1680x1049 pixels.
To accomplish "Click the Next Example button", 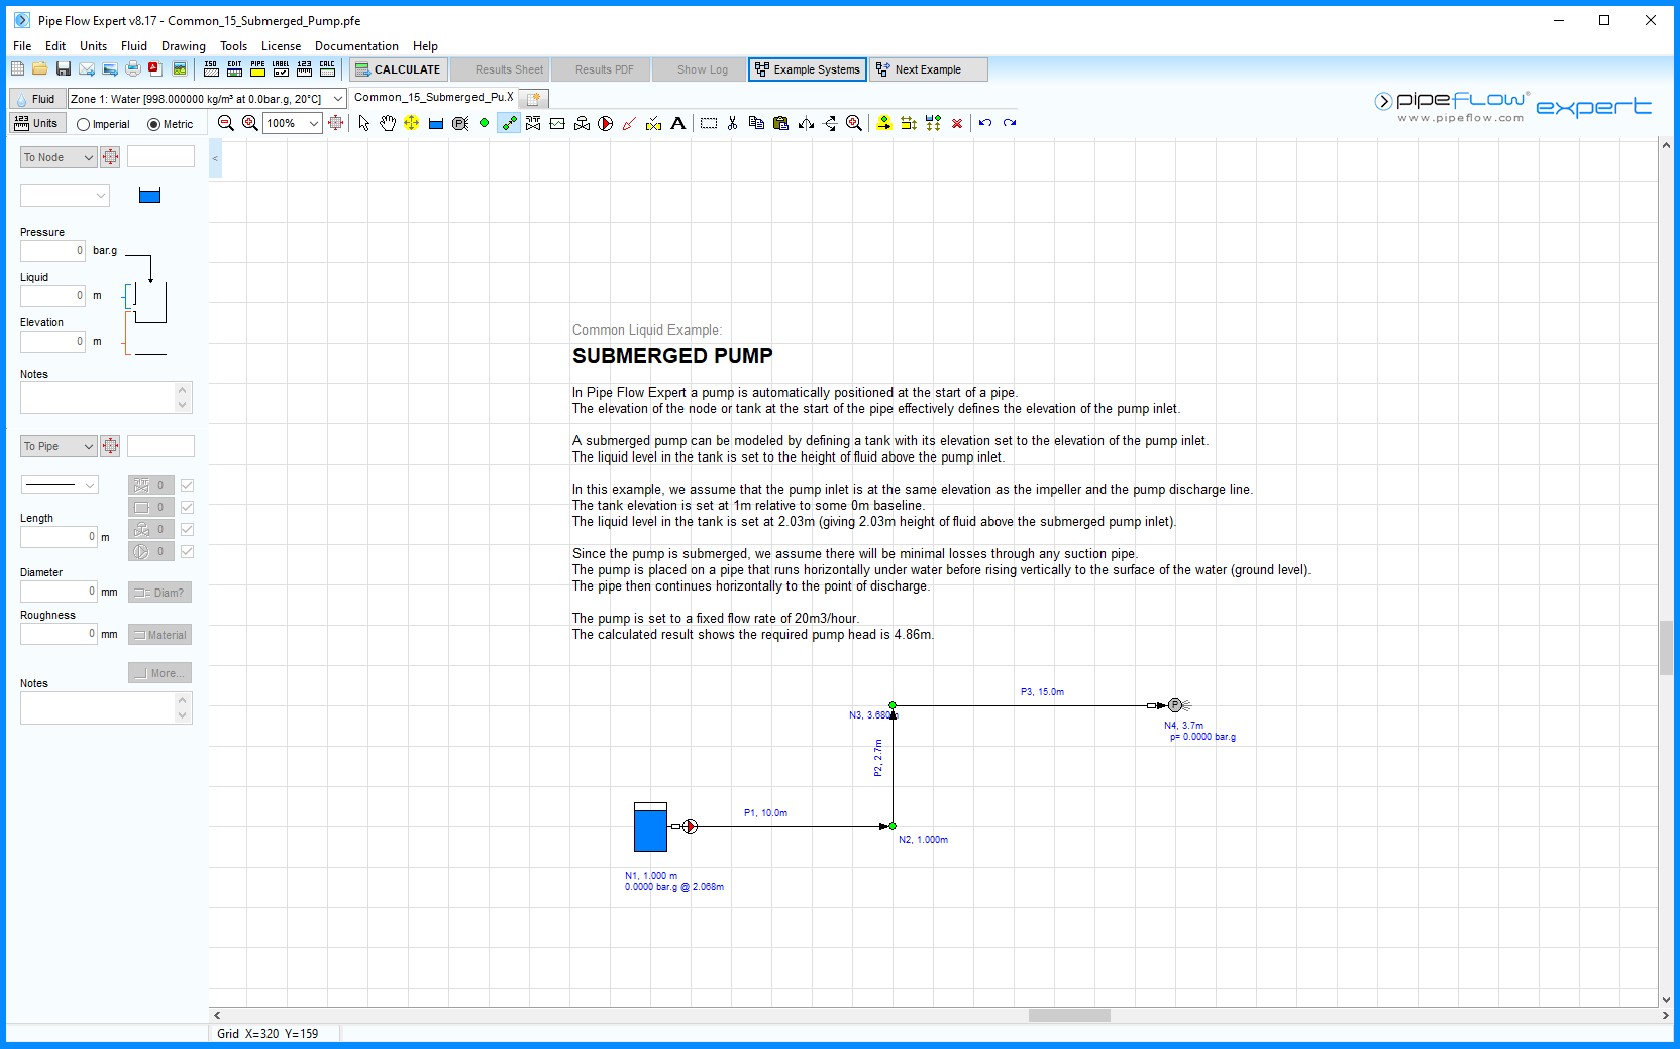I will click(928, 69).
